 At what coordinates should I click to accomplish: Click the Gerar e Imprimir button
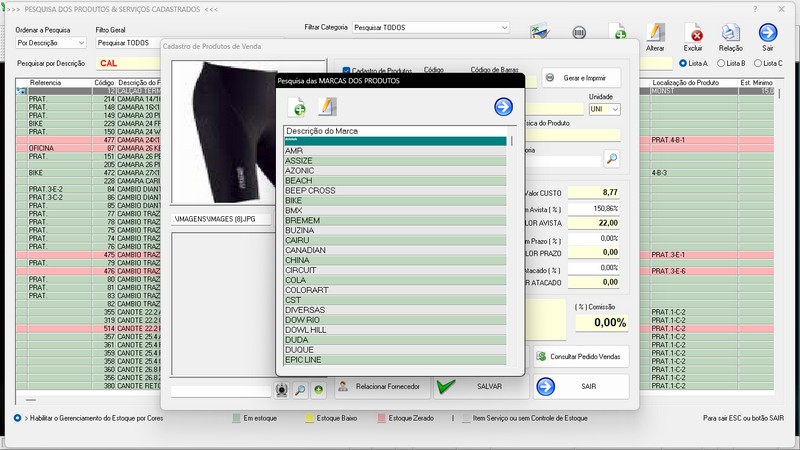tap(583, 78)
